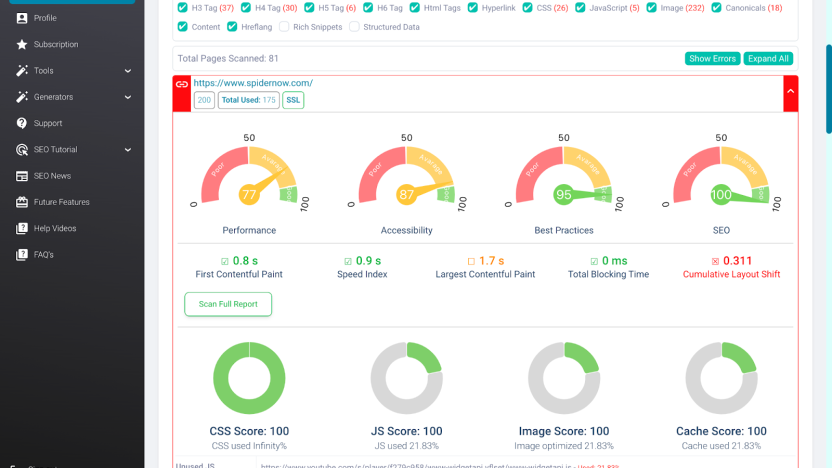Click the First Contentful Paint check icon
Screen dimensions: 832x468
pos(224,261)
